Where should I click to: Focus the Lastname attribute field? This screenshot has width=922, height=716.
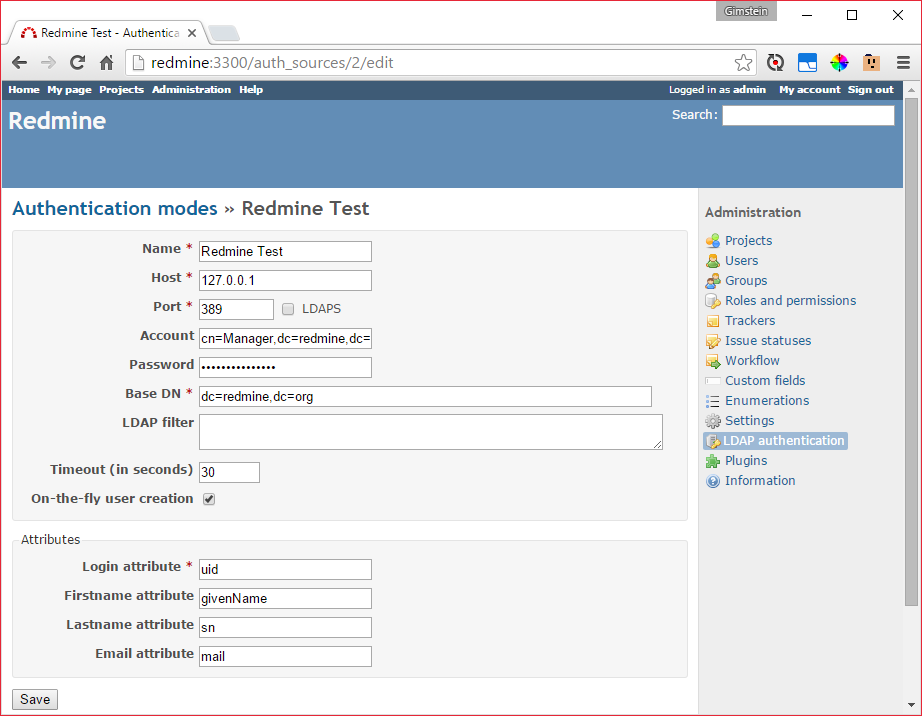(x=285, y=627)
